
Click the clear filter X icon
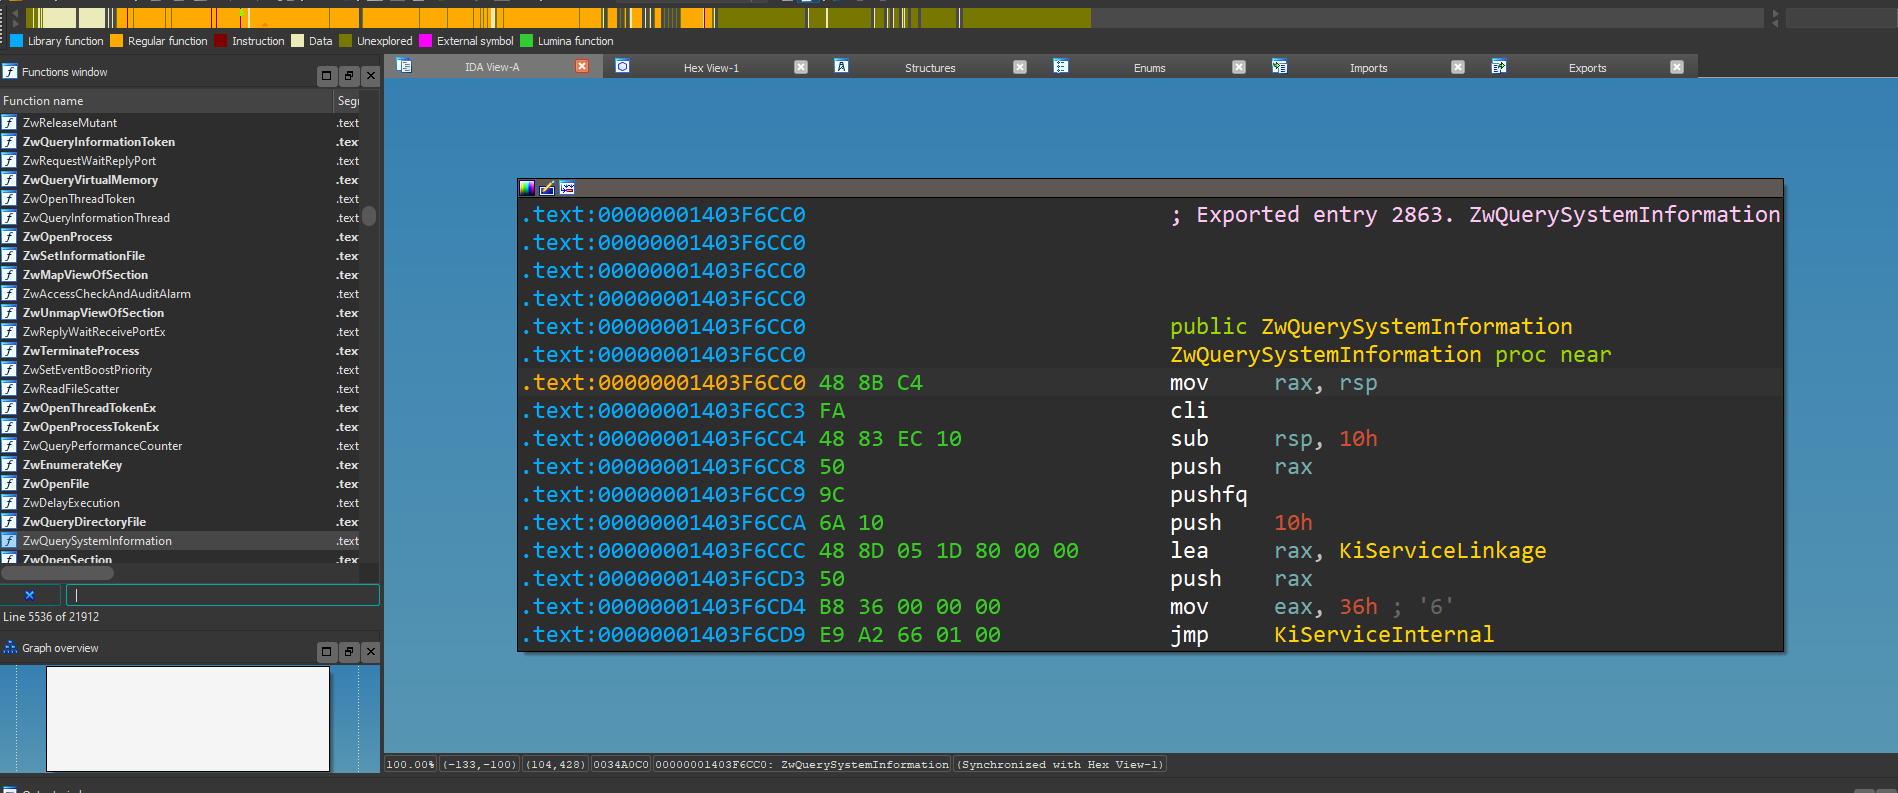click(30, 595)
